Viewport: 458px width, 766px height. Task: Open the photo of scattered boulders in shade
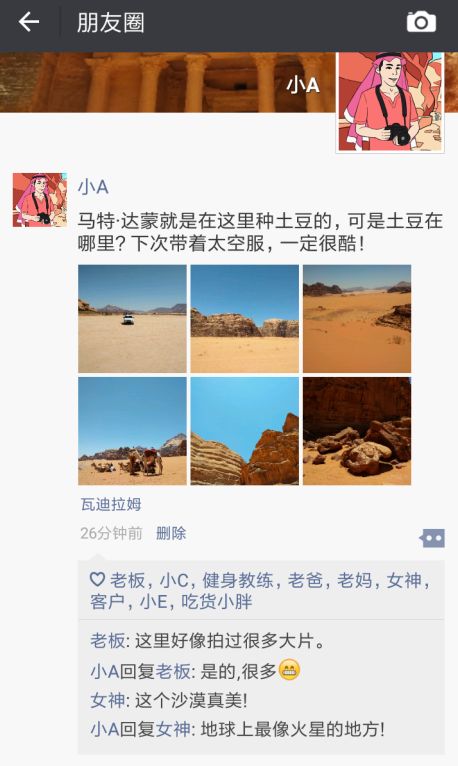[x=357, y=431]
